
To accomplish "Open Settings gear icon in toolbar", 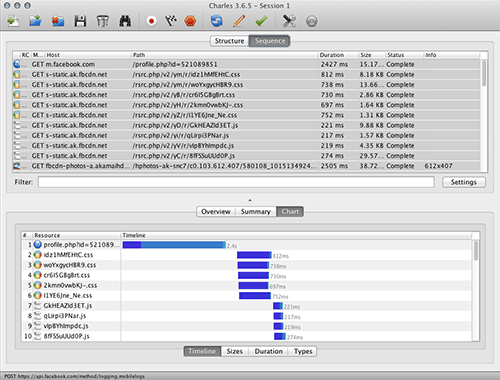I will pyautogui.click(x=312, y=21).
